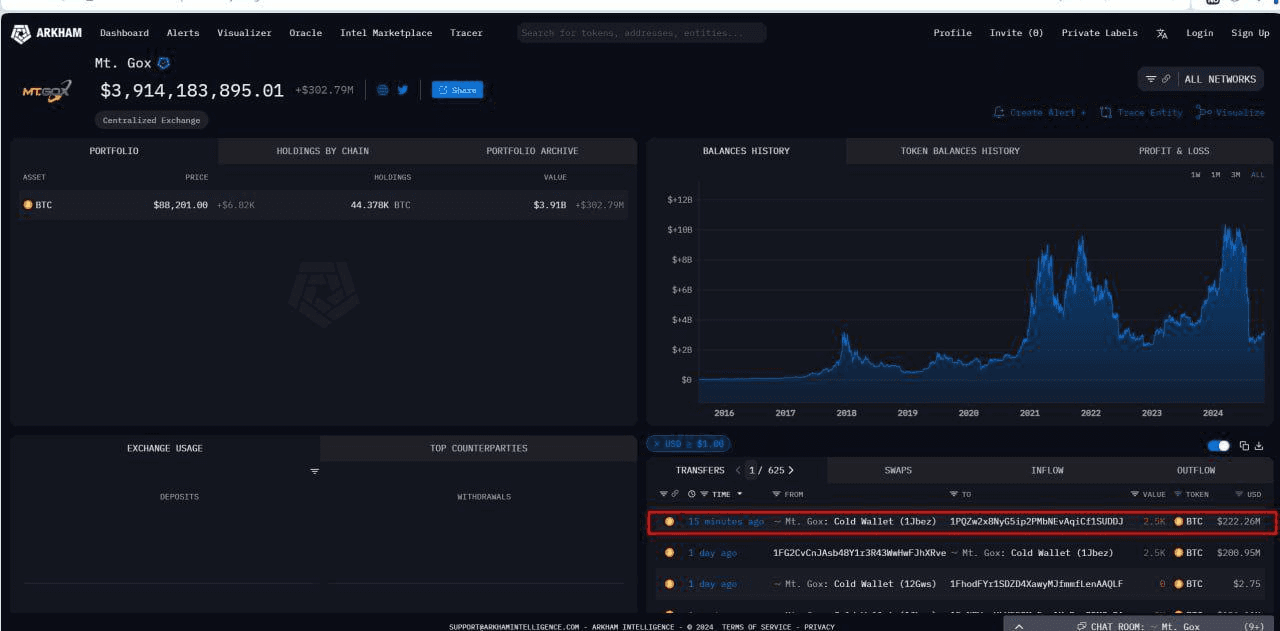Open the Private Labels link
The width and height of the screenshot is (1280, 631).
click(1099, 33)
